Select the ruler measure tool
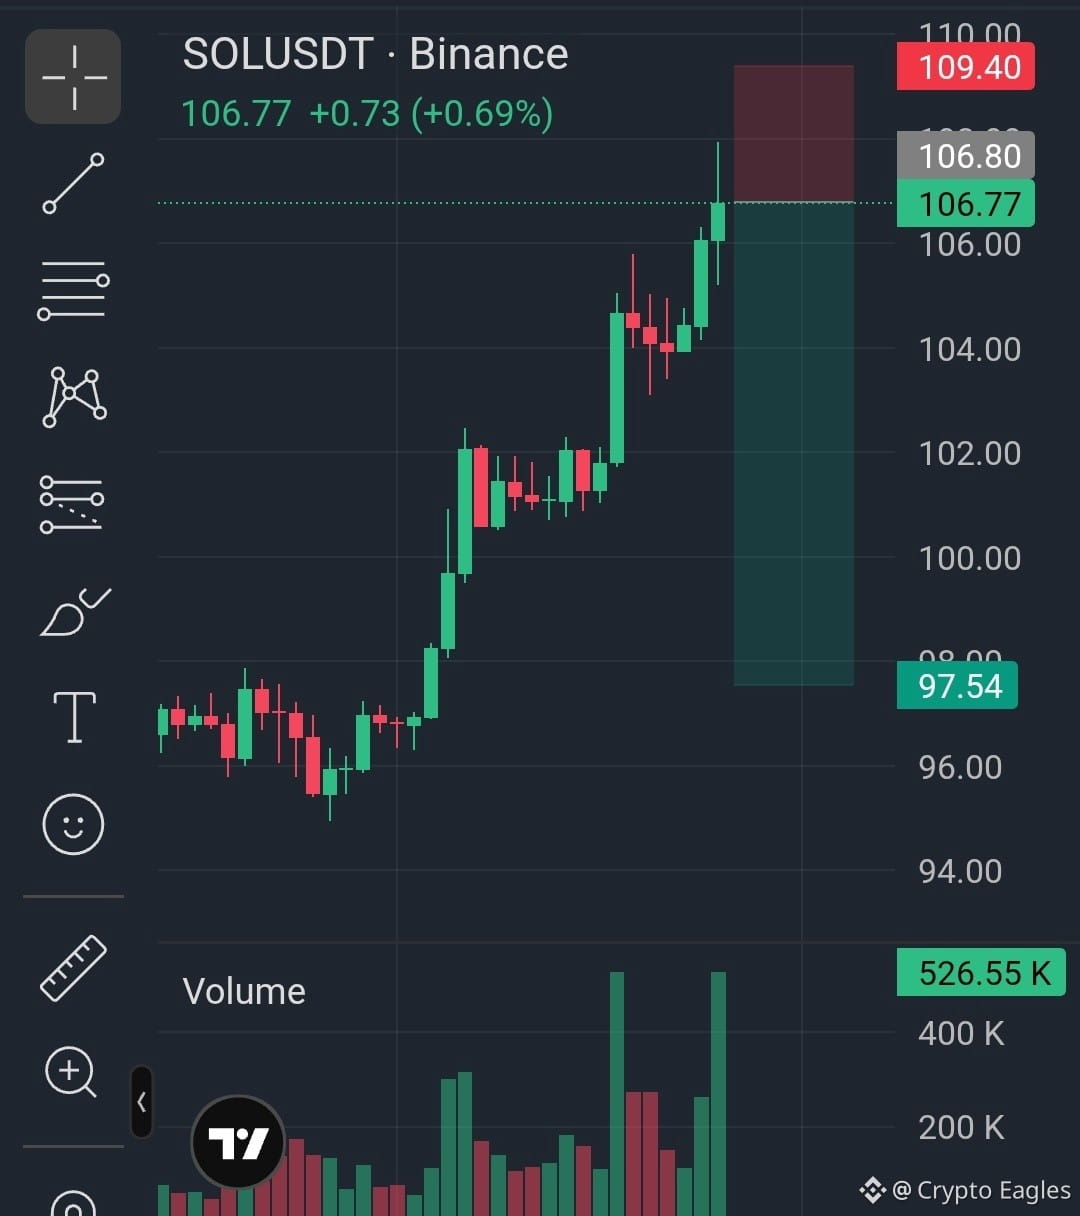1080x1216 pixels. pos(73,968)
